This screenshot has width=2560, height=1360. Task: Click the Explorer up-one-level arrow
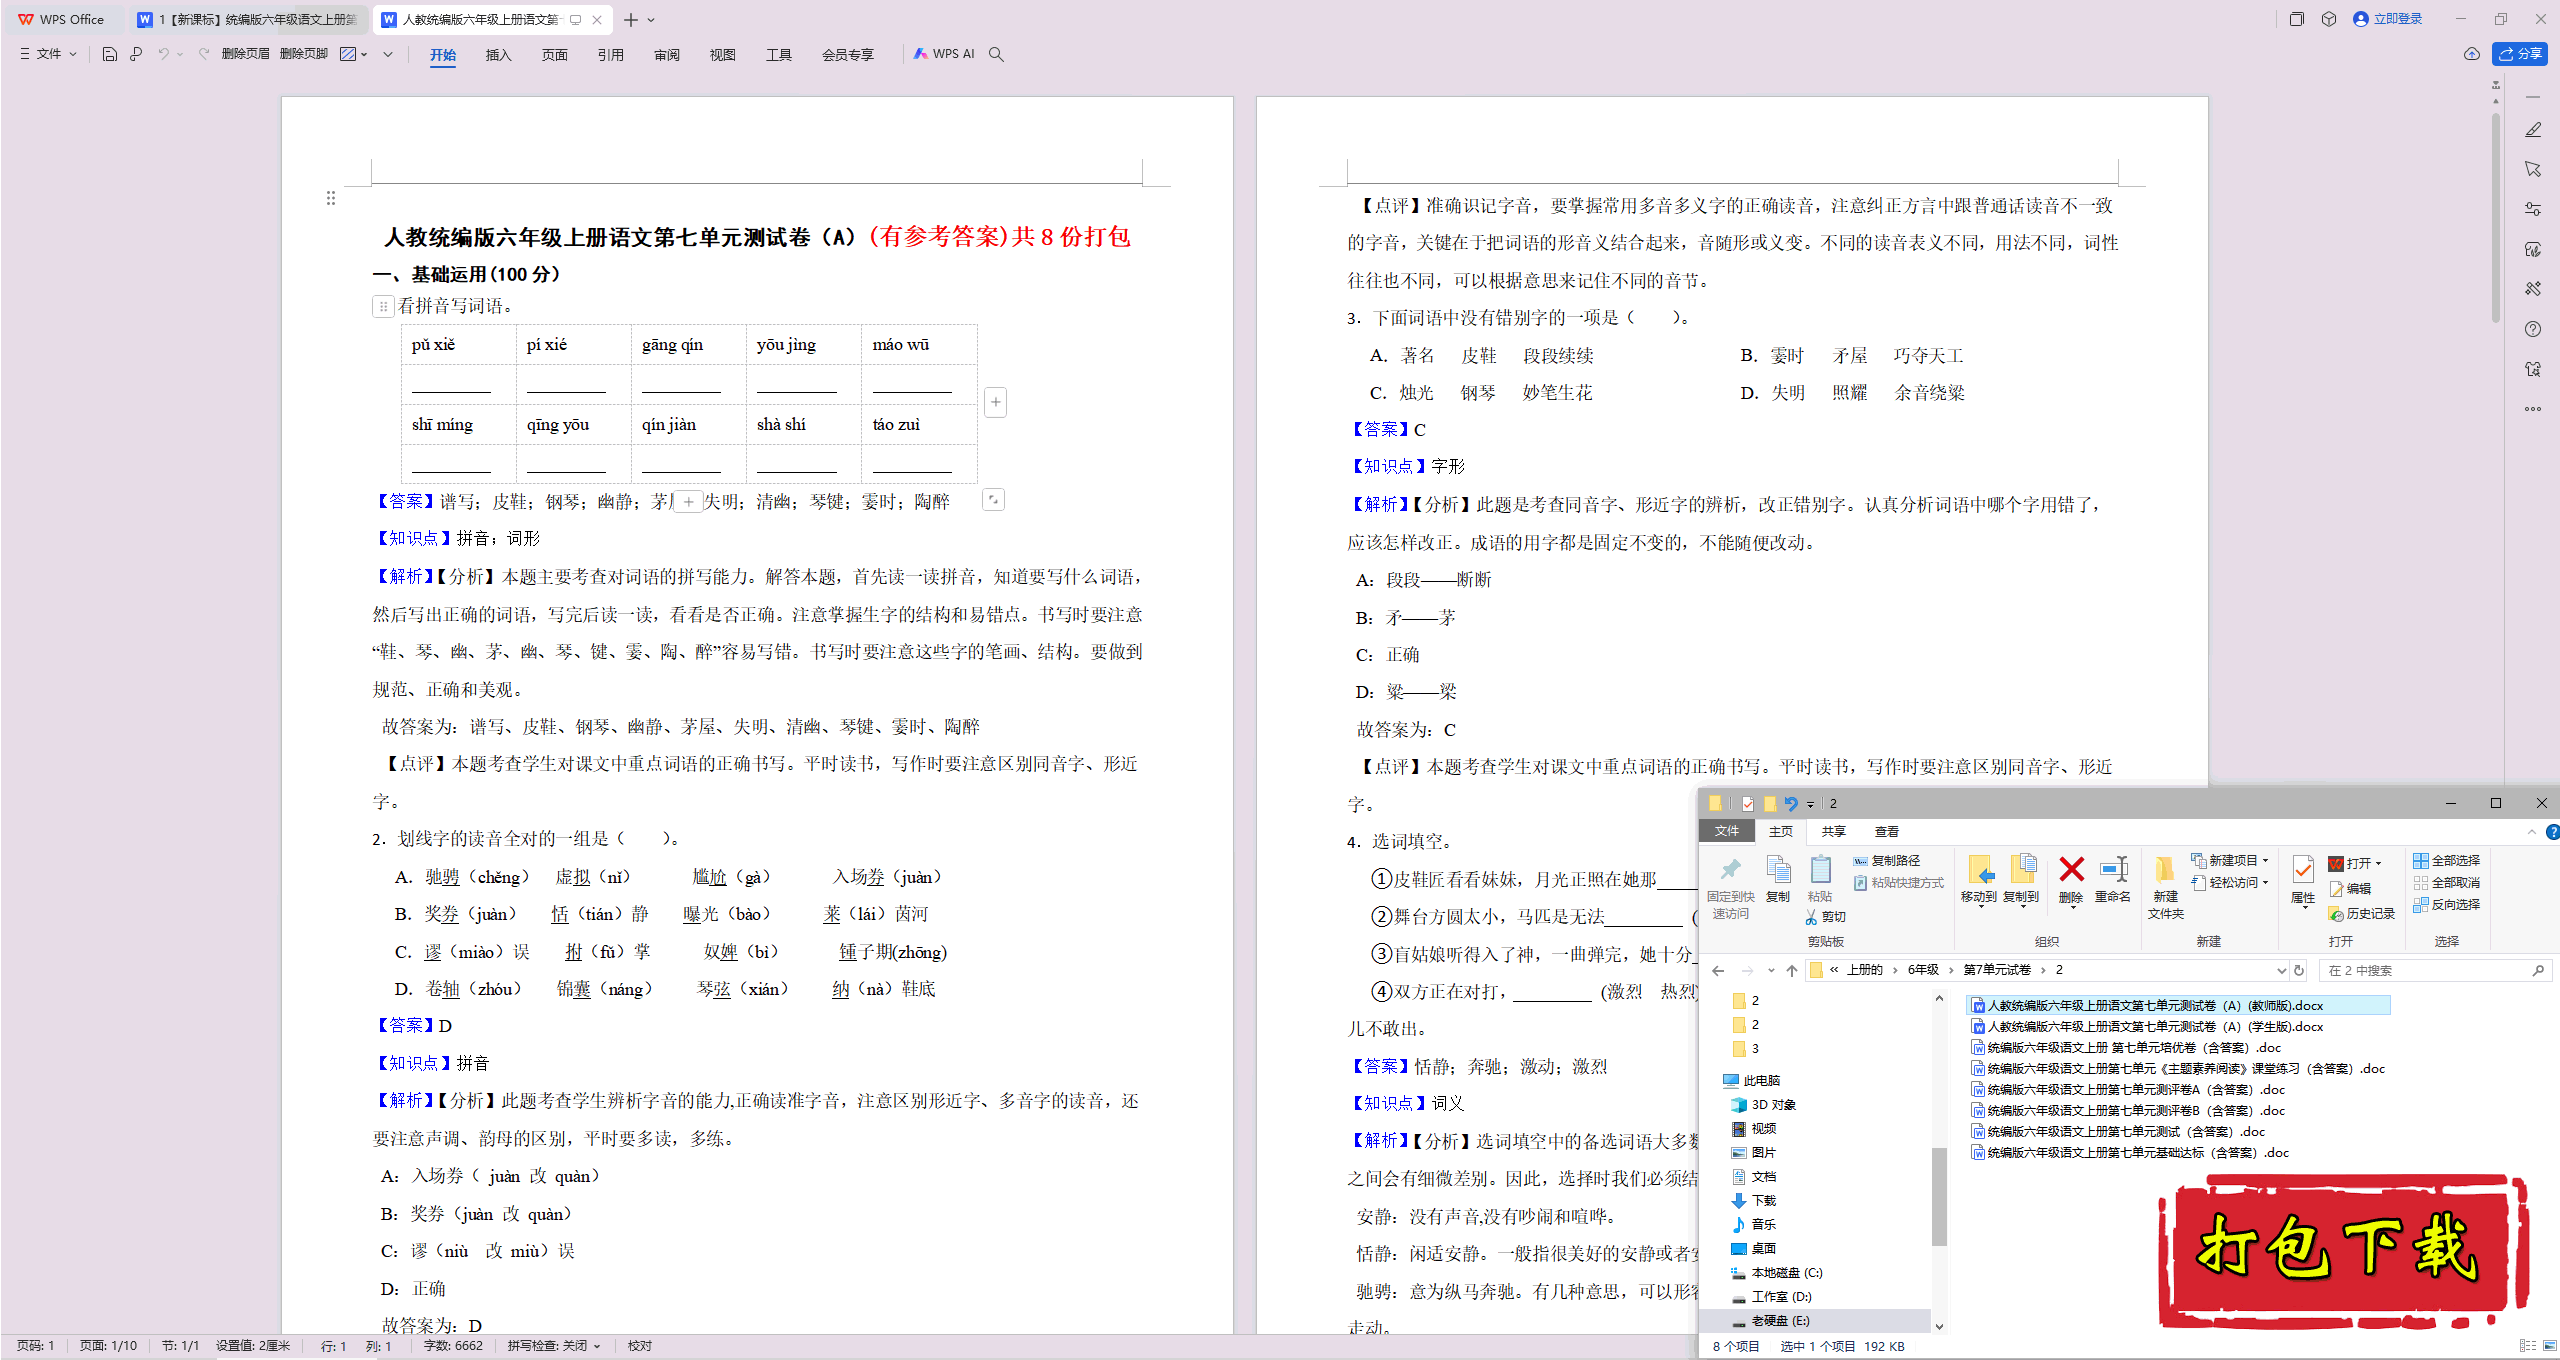pos(1792,971)
